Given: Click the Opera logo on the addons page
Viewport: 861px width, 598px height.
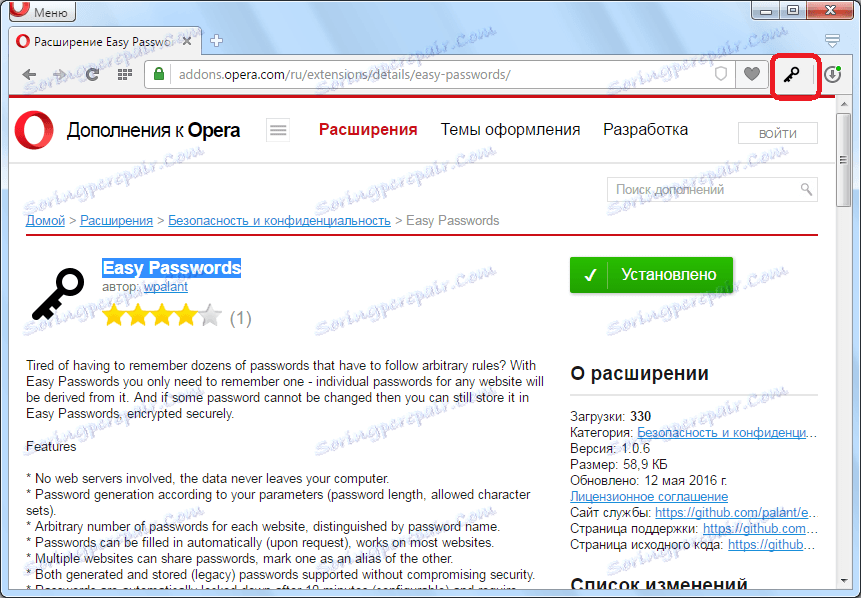Looking at the screenshot, I should 33,130.
